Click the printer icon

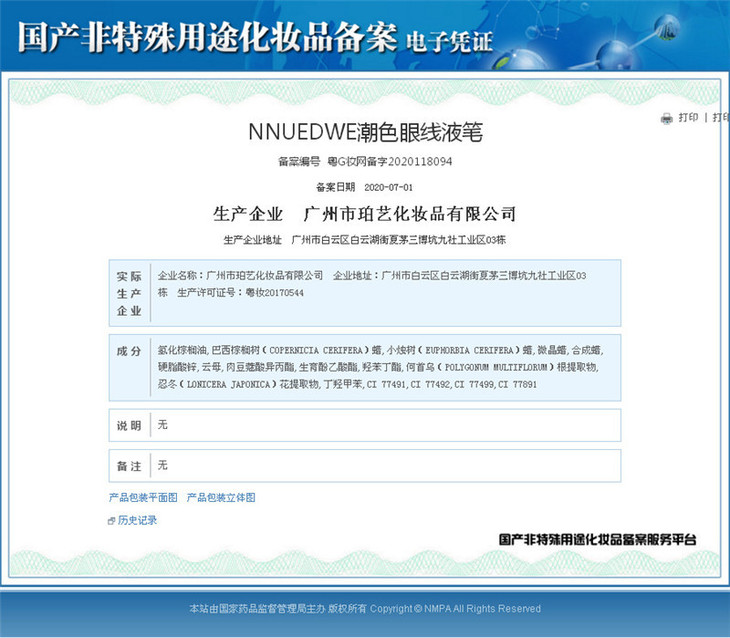pos(667,119)
